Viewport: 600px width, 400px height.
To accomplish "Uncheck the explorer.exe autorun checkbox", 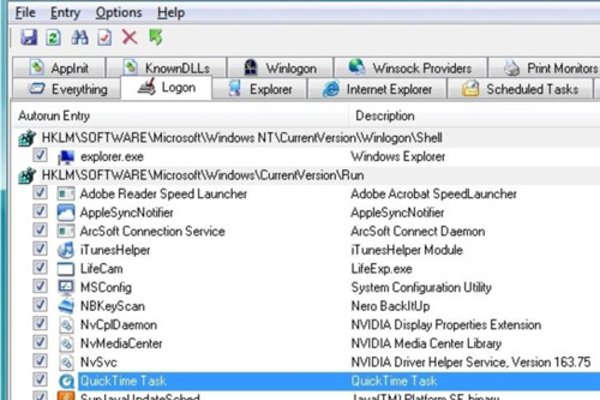I will coord(40,155).
